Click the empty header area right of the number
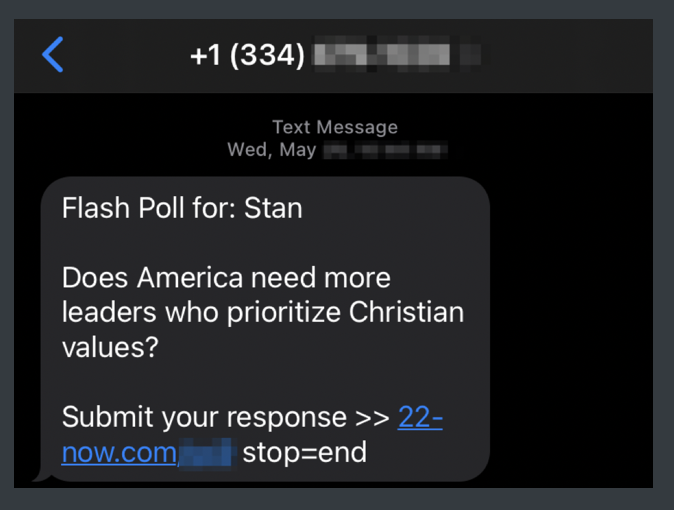Viewport: 674px width, 510px height. coord(570,55)
